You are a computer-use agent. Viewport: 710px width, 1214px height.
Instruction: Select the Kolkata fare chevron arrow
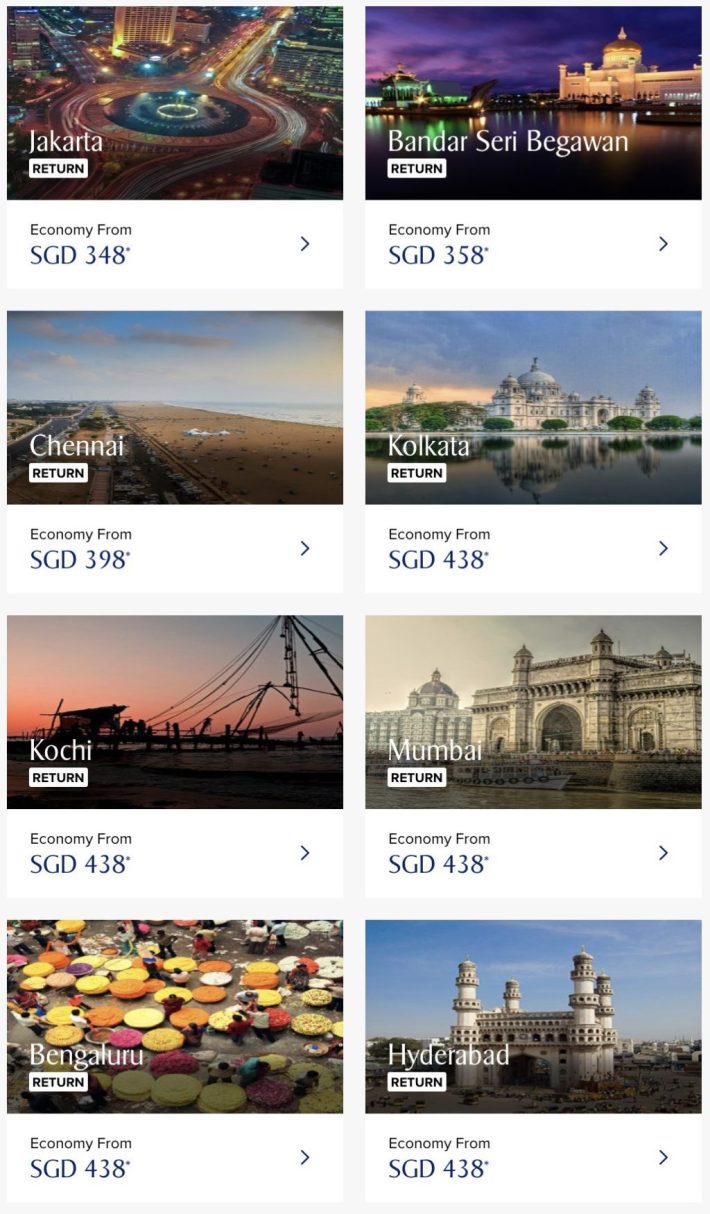[663, 548]
